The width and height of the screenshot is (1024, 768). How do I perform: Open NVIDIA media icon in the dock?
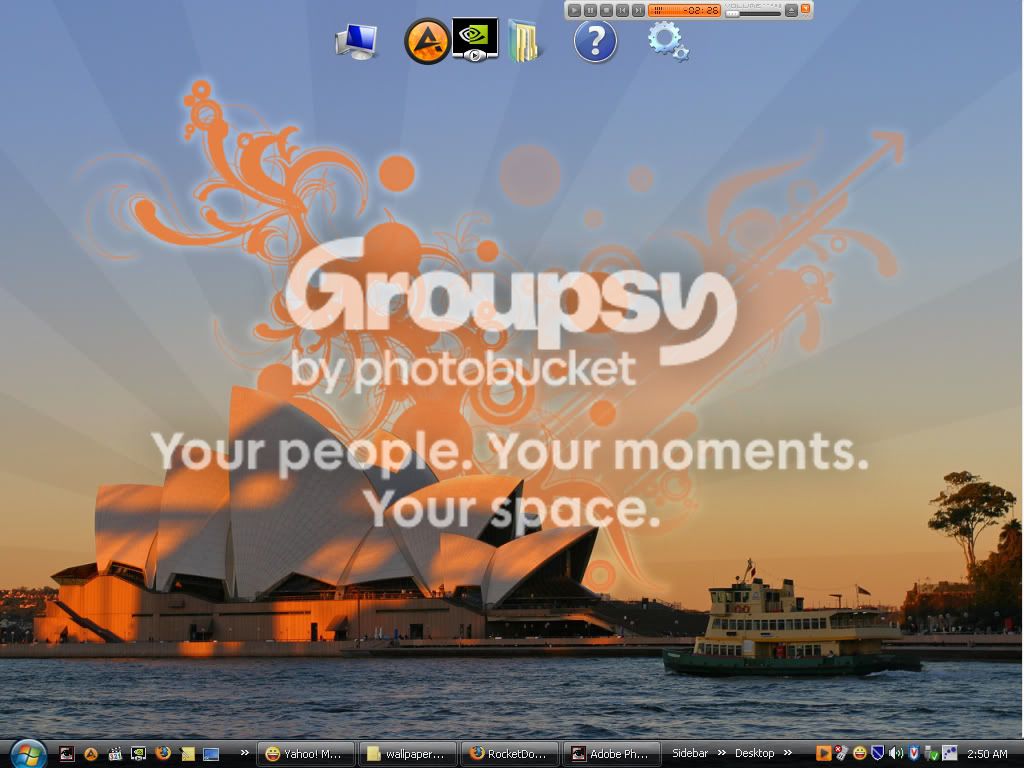475,40
